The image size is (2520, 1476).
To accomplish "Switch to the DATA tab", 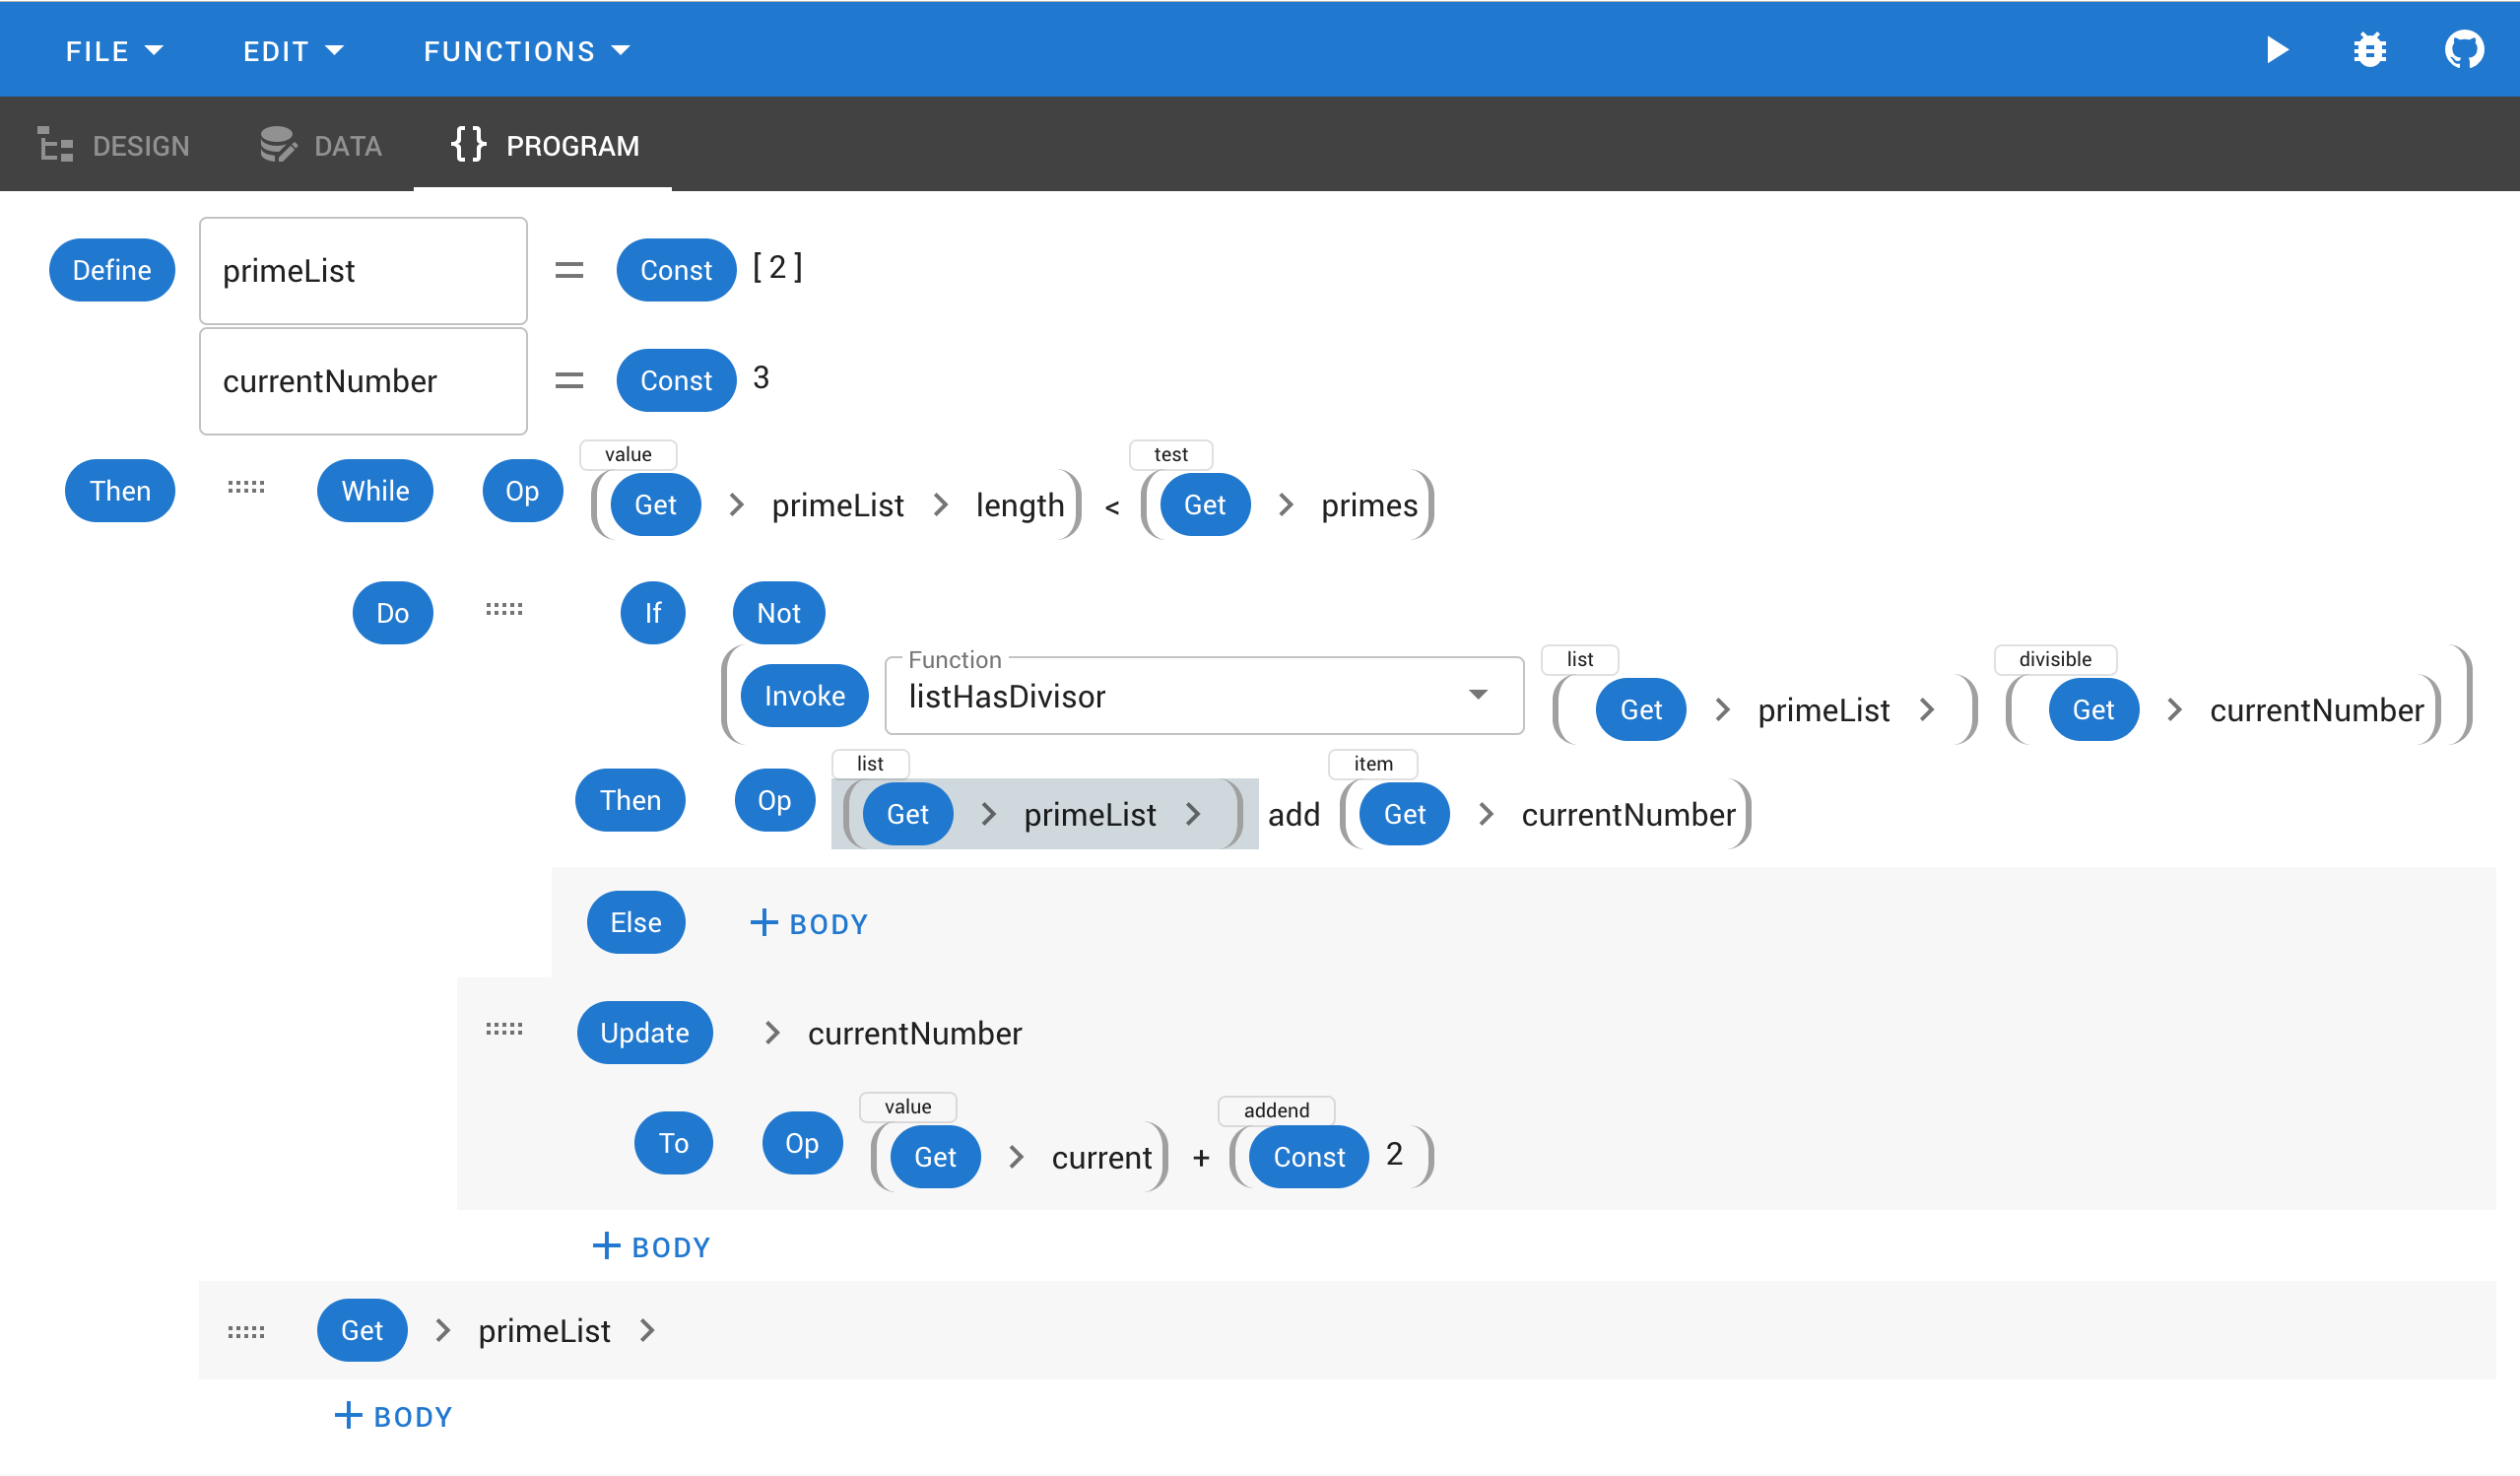I will 321,146.
